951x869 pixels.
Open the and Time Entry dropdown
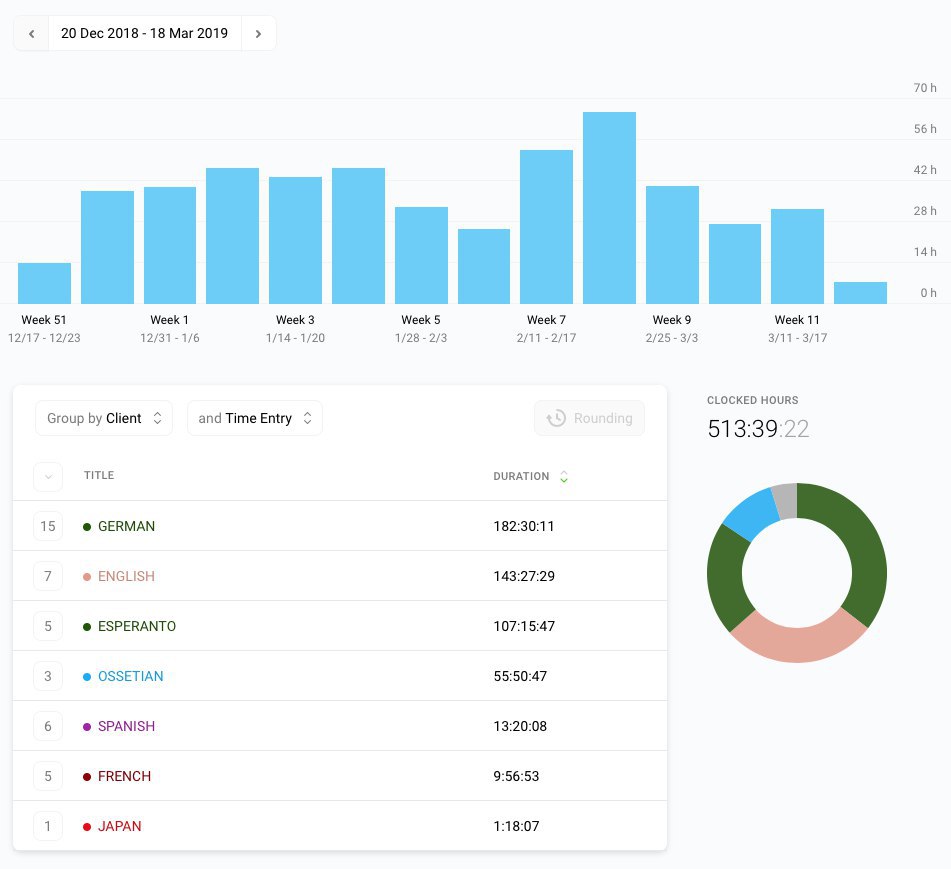[255, 418]
